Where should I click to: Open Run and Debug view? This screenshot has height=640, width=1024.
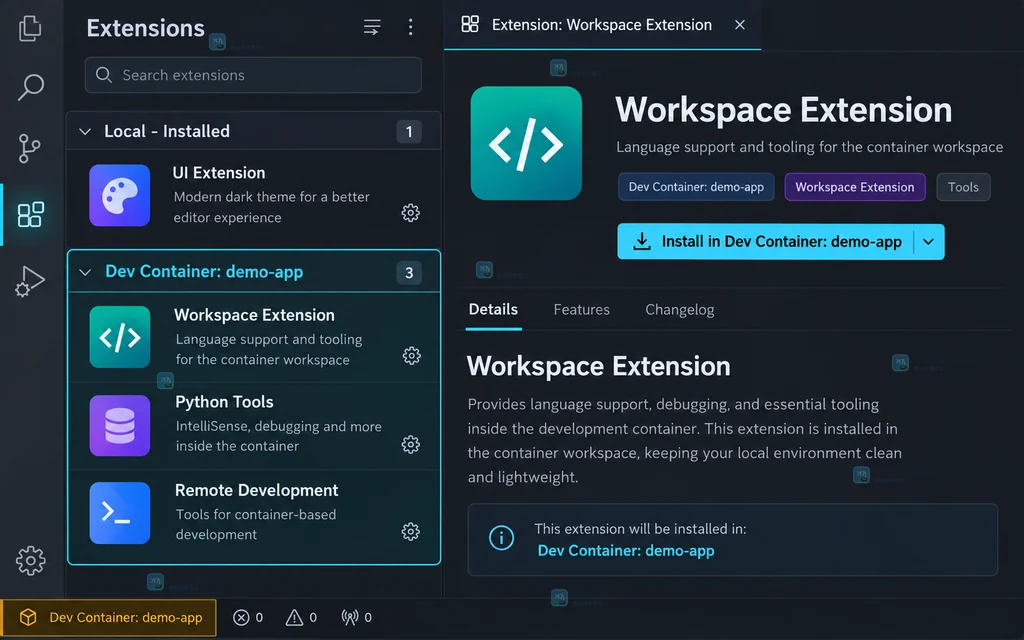tap(30, 281)
